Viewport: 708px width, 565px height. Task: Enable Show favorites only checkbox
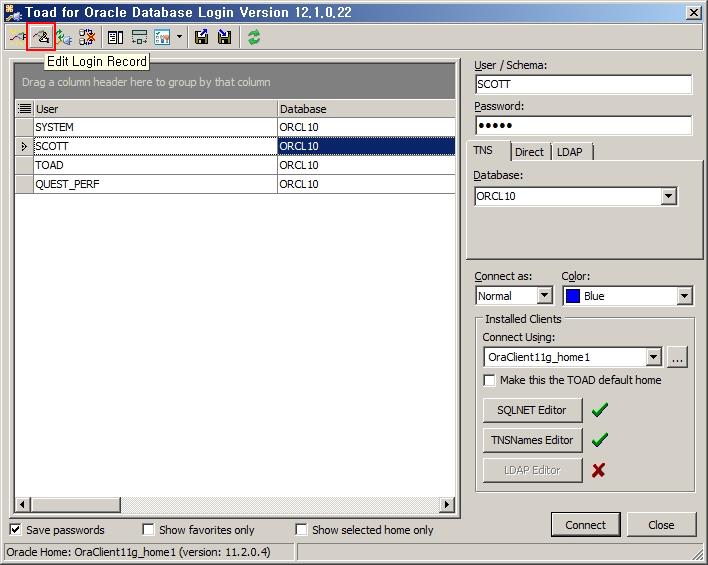point(148,530)
